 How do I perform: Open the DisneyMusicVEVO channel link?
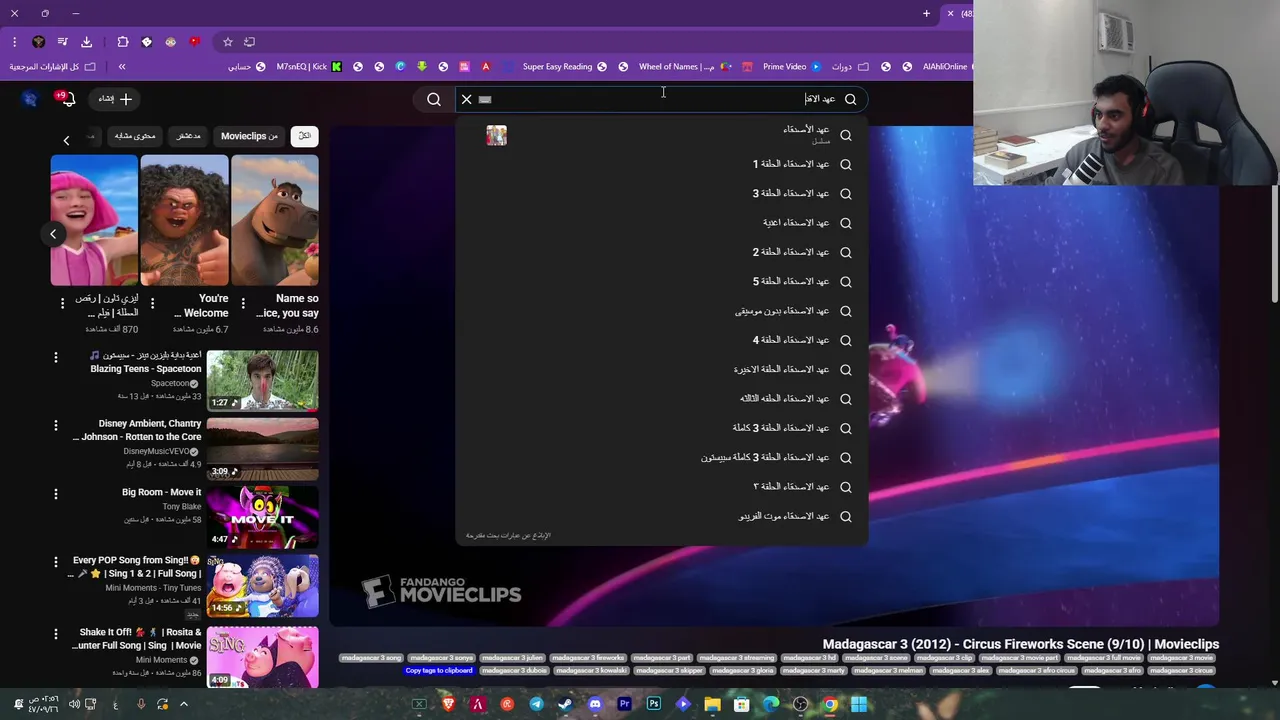[x=160, y=451]
